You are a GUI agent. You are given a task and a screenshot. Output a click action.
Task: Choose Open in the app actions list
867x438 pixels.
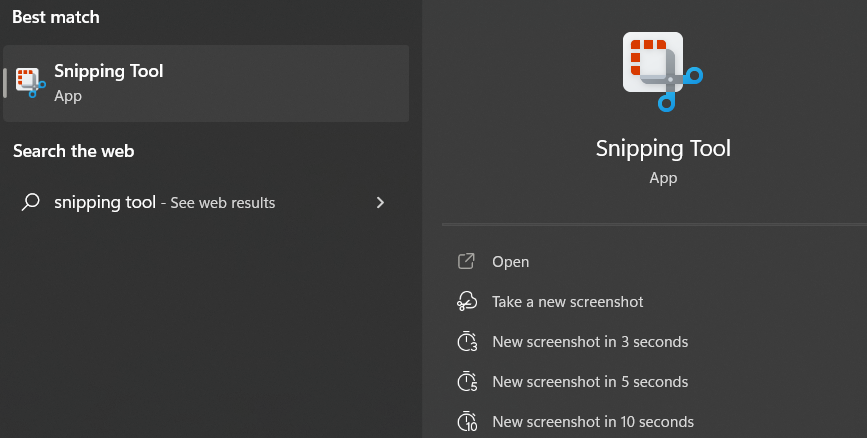pos(510,262)
